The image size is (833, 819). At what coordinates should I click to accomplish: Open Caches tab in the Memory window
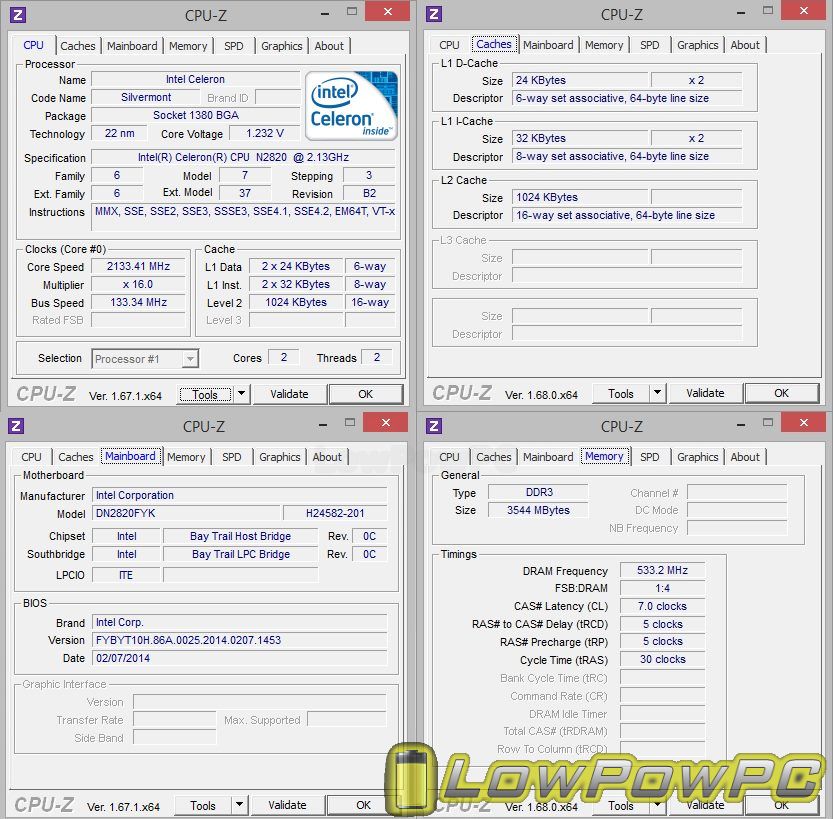[494, 457]
